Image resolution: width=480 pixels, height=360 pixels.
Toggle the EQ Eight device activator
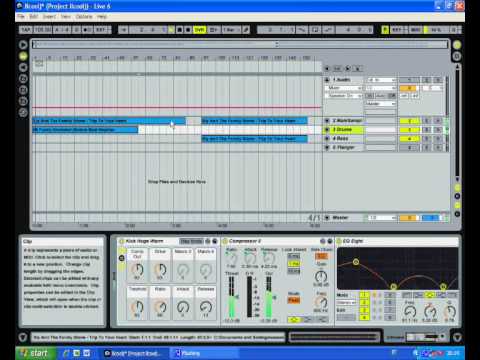tap(339, 241)
